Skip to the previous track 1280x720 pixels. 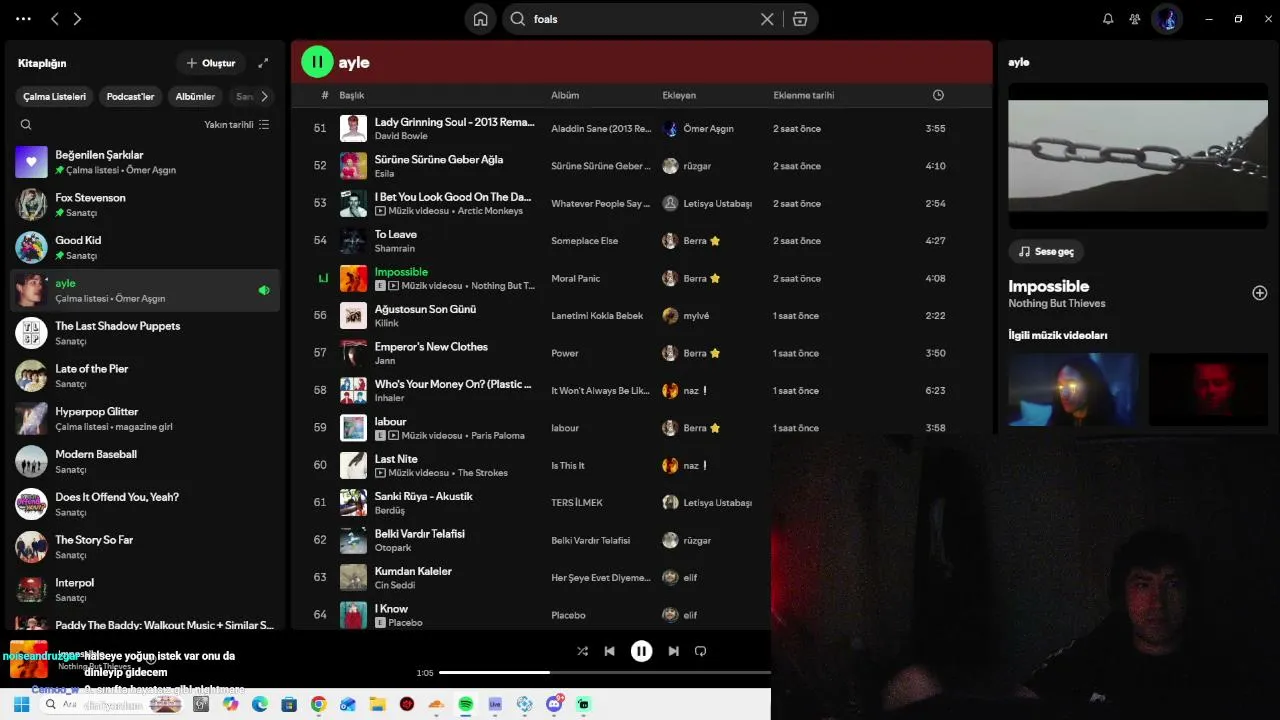pos(609,651)
